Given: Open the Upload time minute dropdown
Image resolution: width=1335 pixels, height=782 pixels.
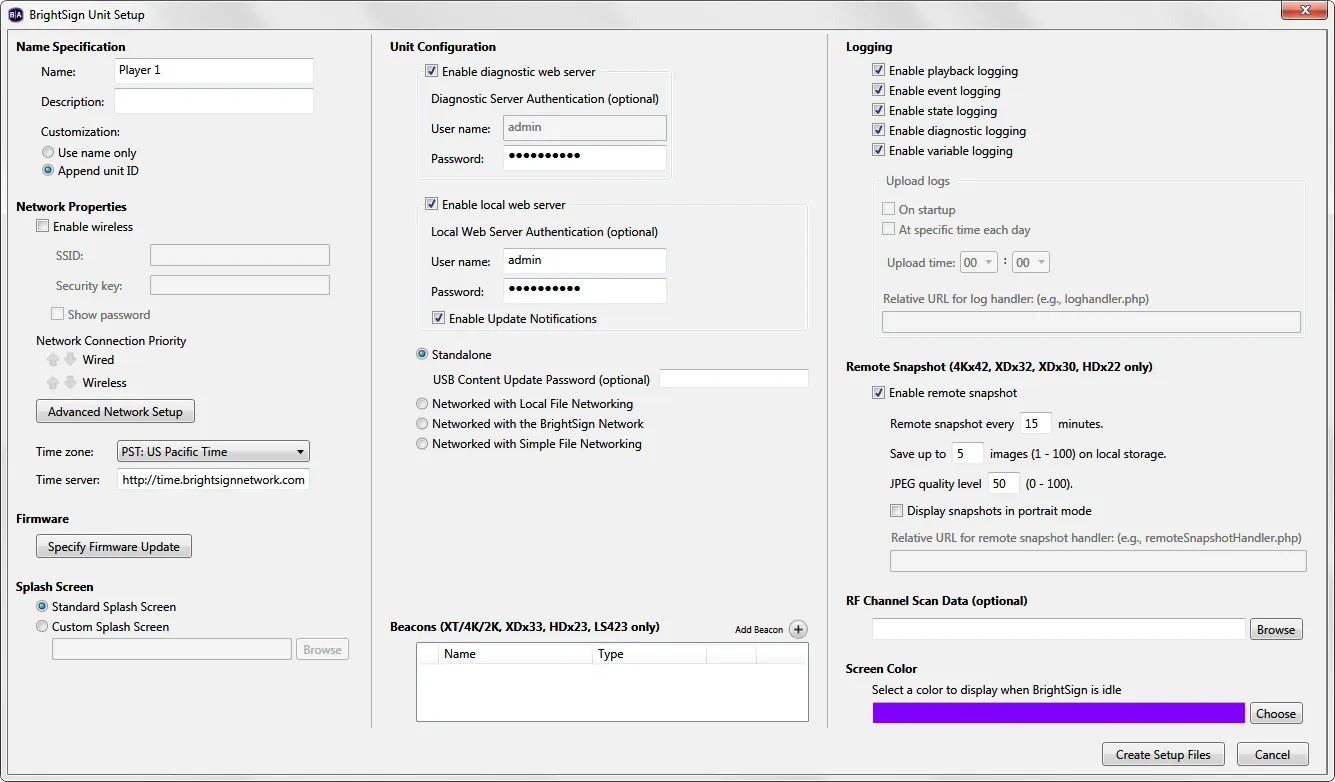Looking at the screenshot, I should [x=1030, y=263].
